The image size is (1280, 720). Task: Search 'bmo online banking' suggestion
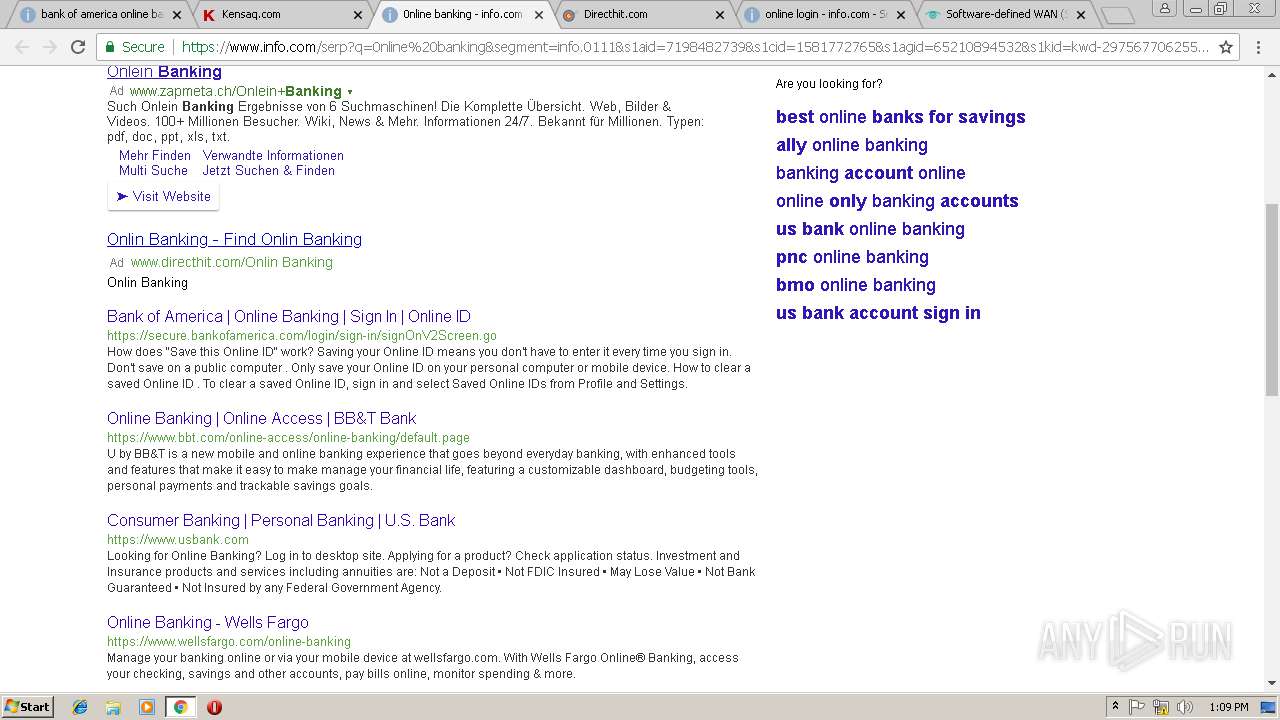coord(856,285)
